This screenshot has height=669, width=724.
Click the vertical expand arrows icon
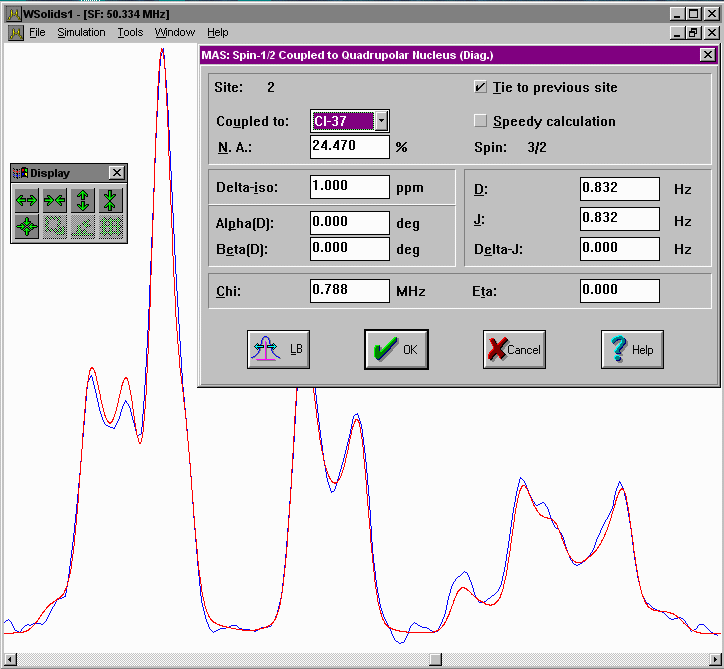click(83, 199)
